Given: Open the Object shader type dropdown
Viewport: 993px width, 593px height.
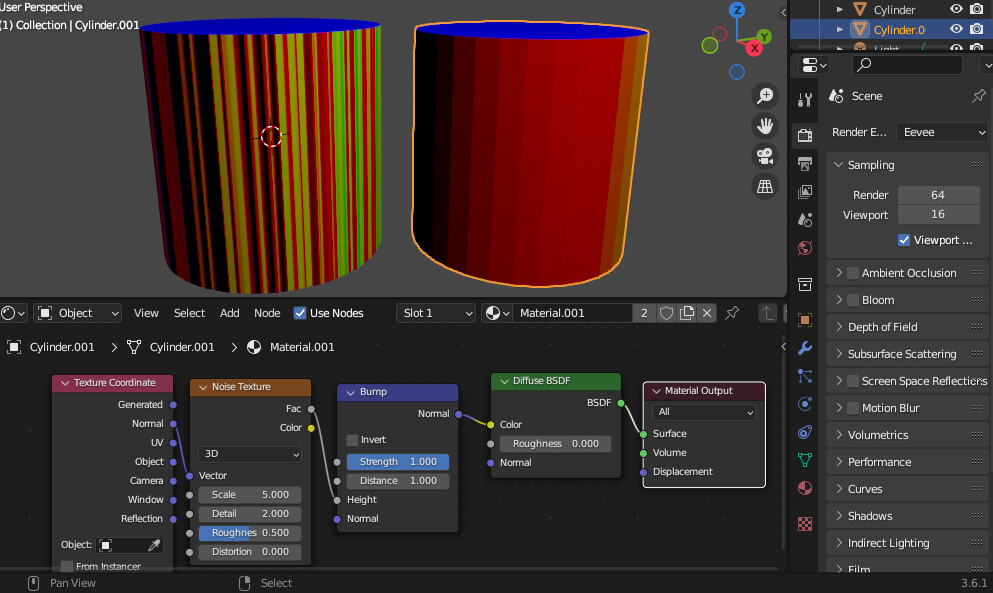Looking at the screenshot, I should (x=77, y=313).
